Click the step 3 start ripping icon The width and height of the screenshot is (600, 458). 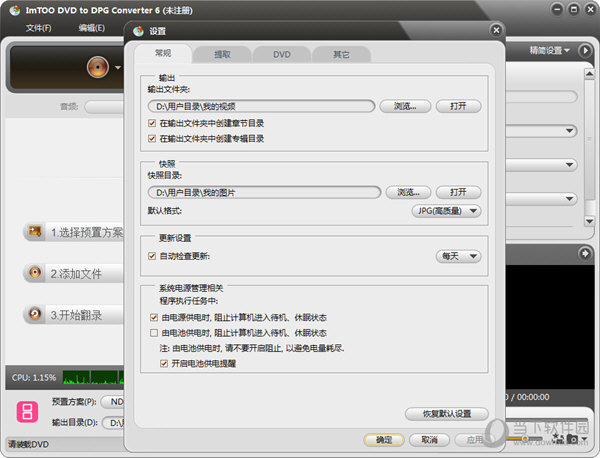click(x=35, y=314)
